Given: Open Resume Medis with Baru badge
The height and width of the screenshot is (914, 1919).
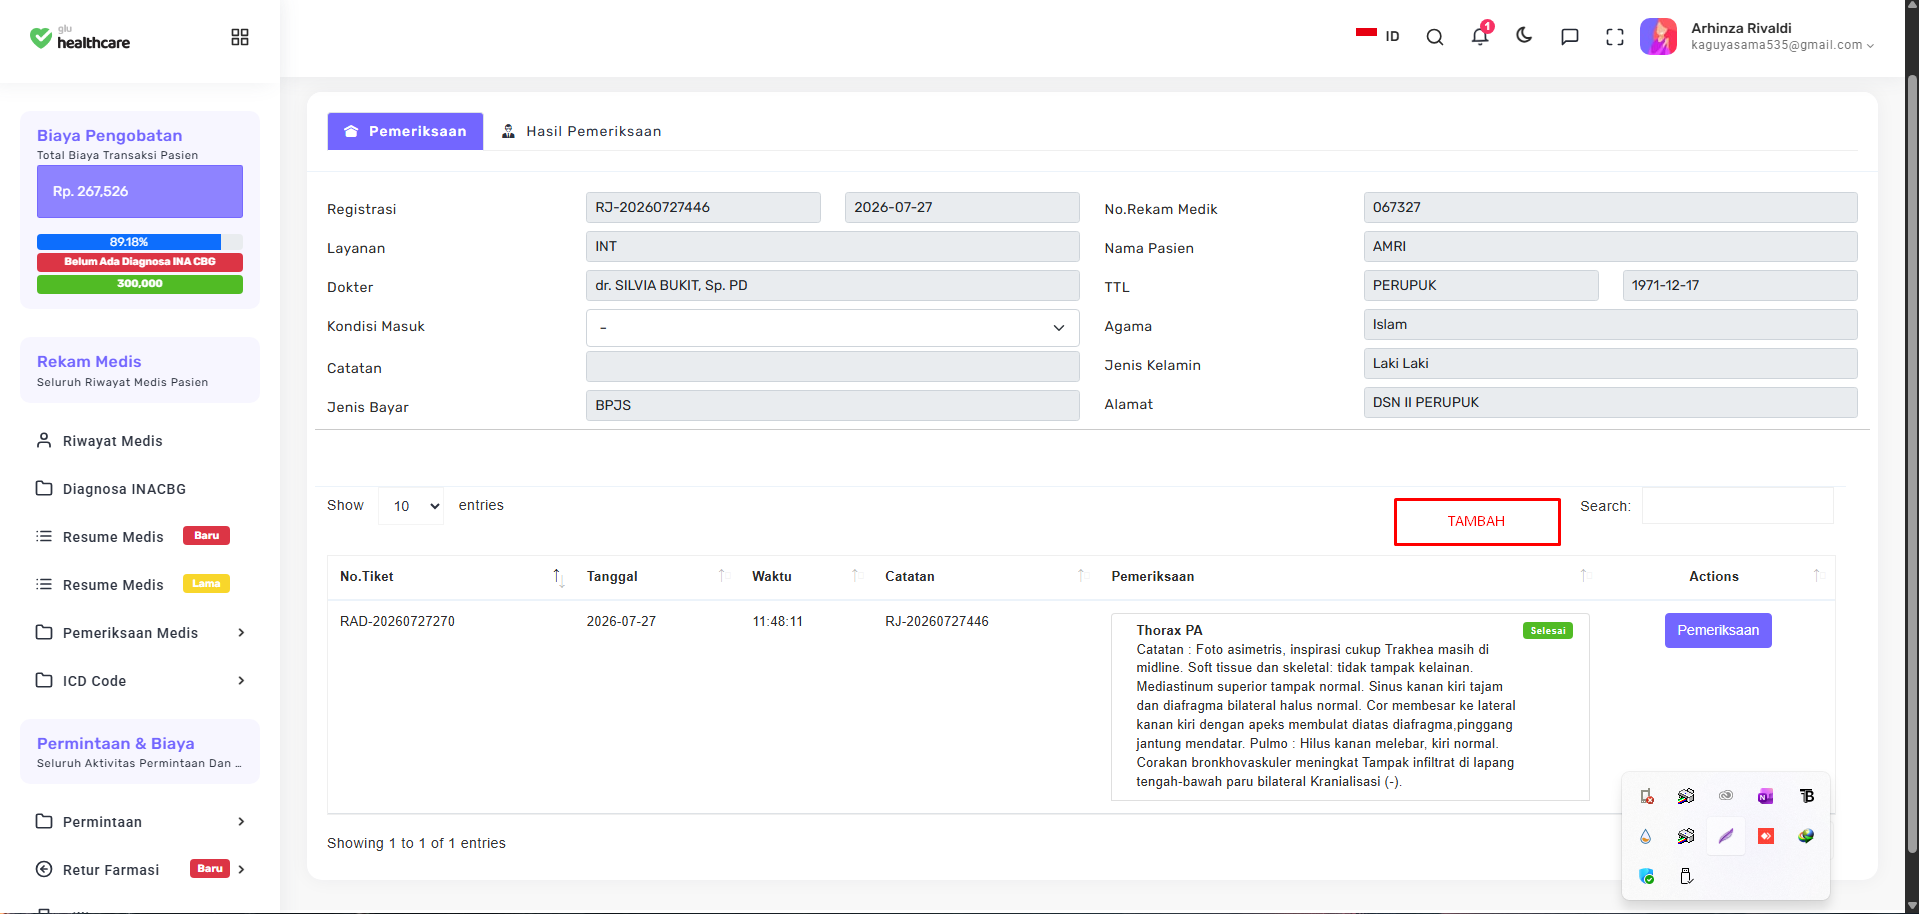Looking at the screenshot, I should click(x=132, y=537).
